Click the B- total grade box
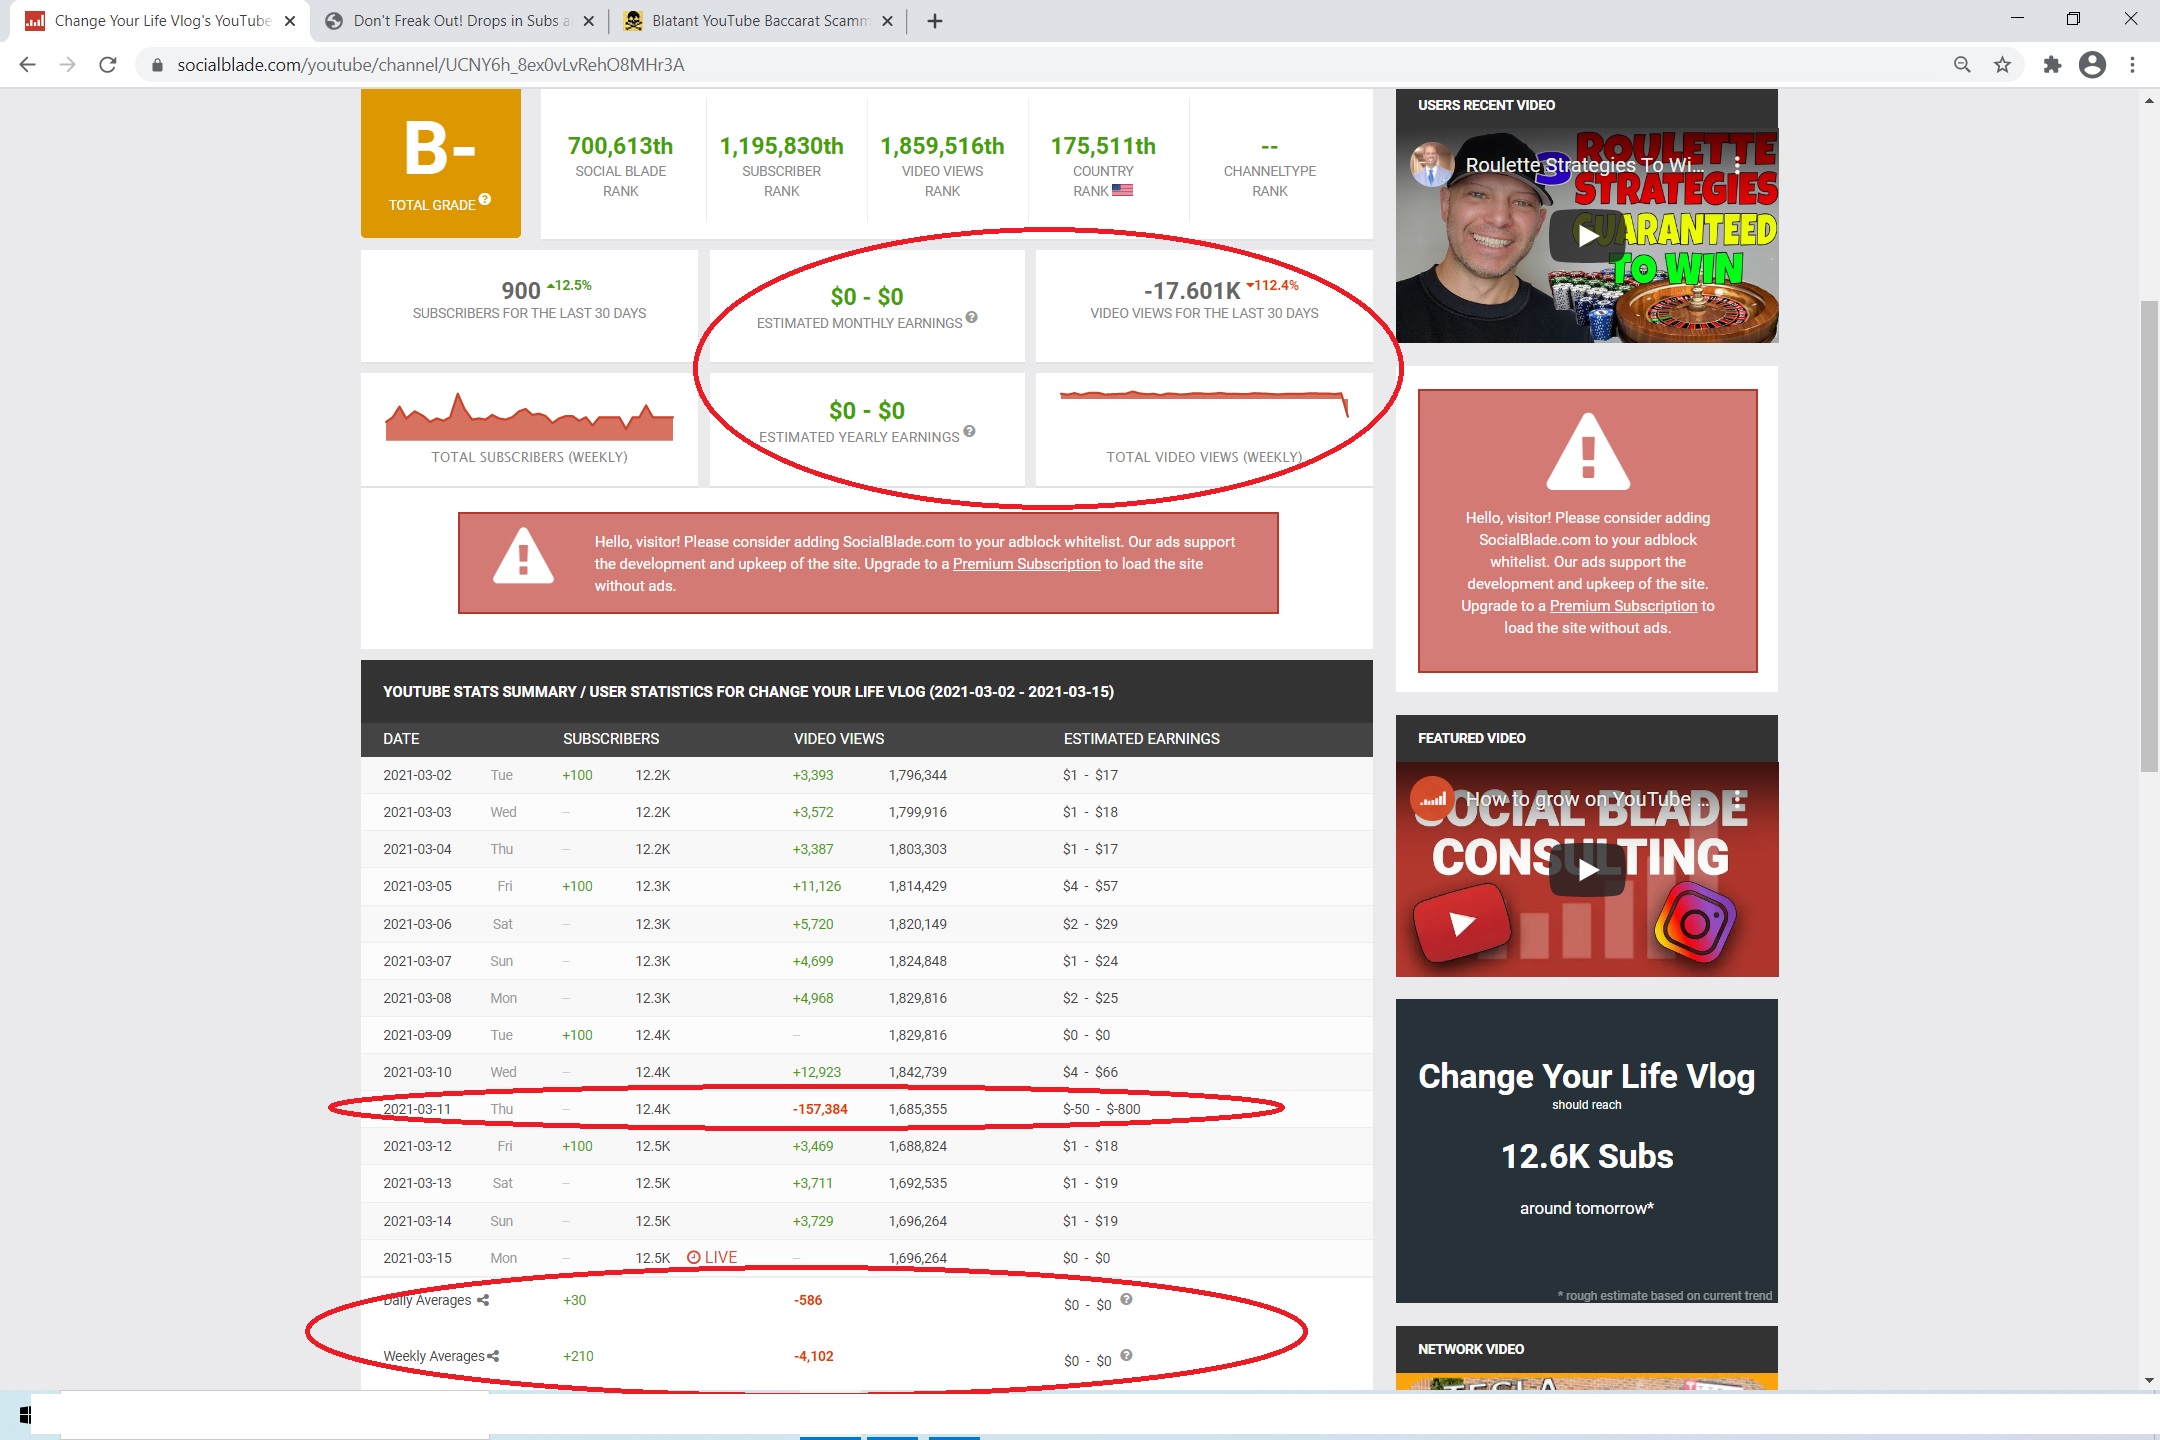 440,163
